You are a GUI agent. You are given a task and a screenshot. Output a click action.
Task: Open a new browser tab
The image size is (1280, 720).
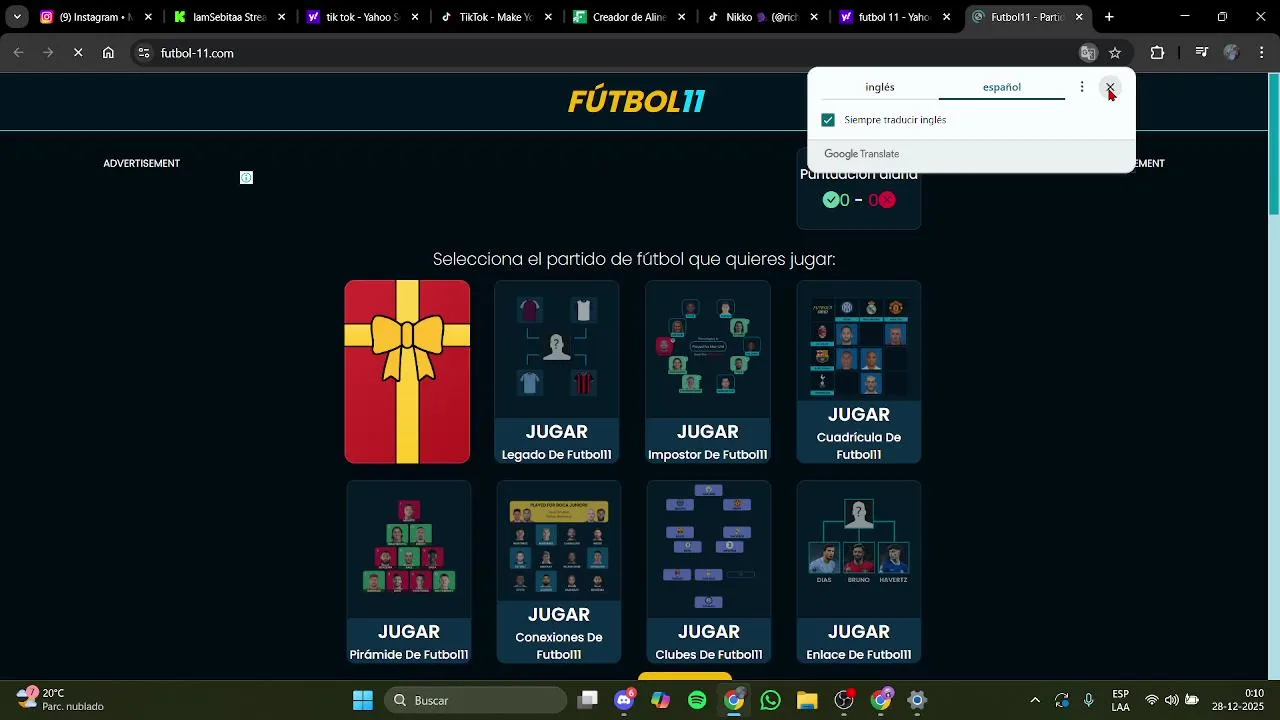point(1109,17)
